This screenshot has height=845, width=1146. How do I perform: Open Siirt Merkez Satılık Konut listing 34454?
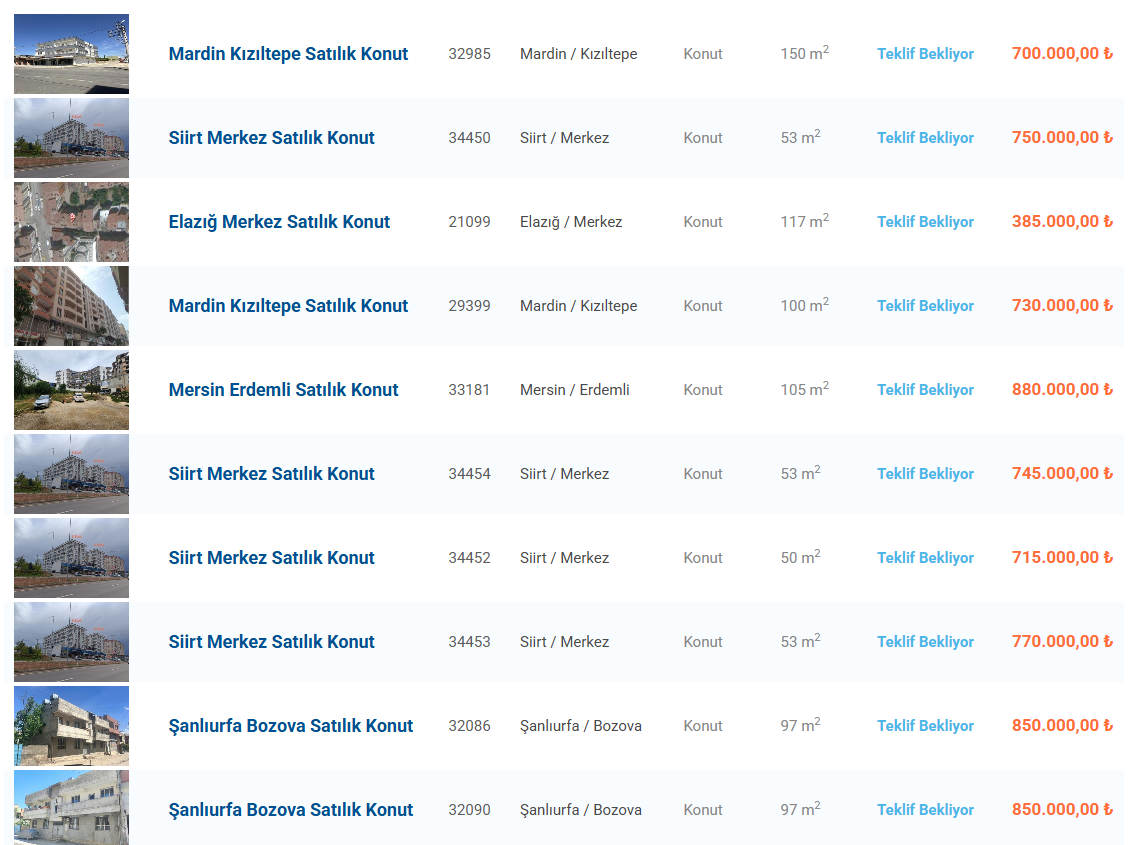[271, 474]
